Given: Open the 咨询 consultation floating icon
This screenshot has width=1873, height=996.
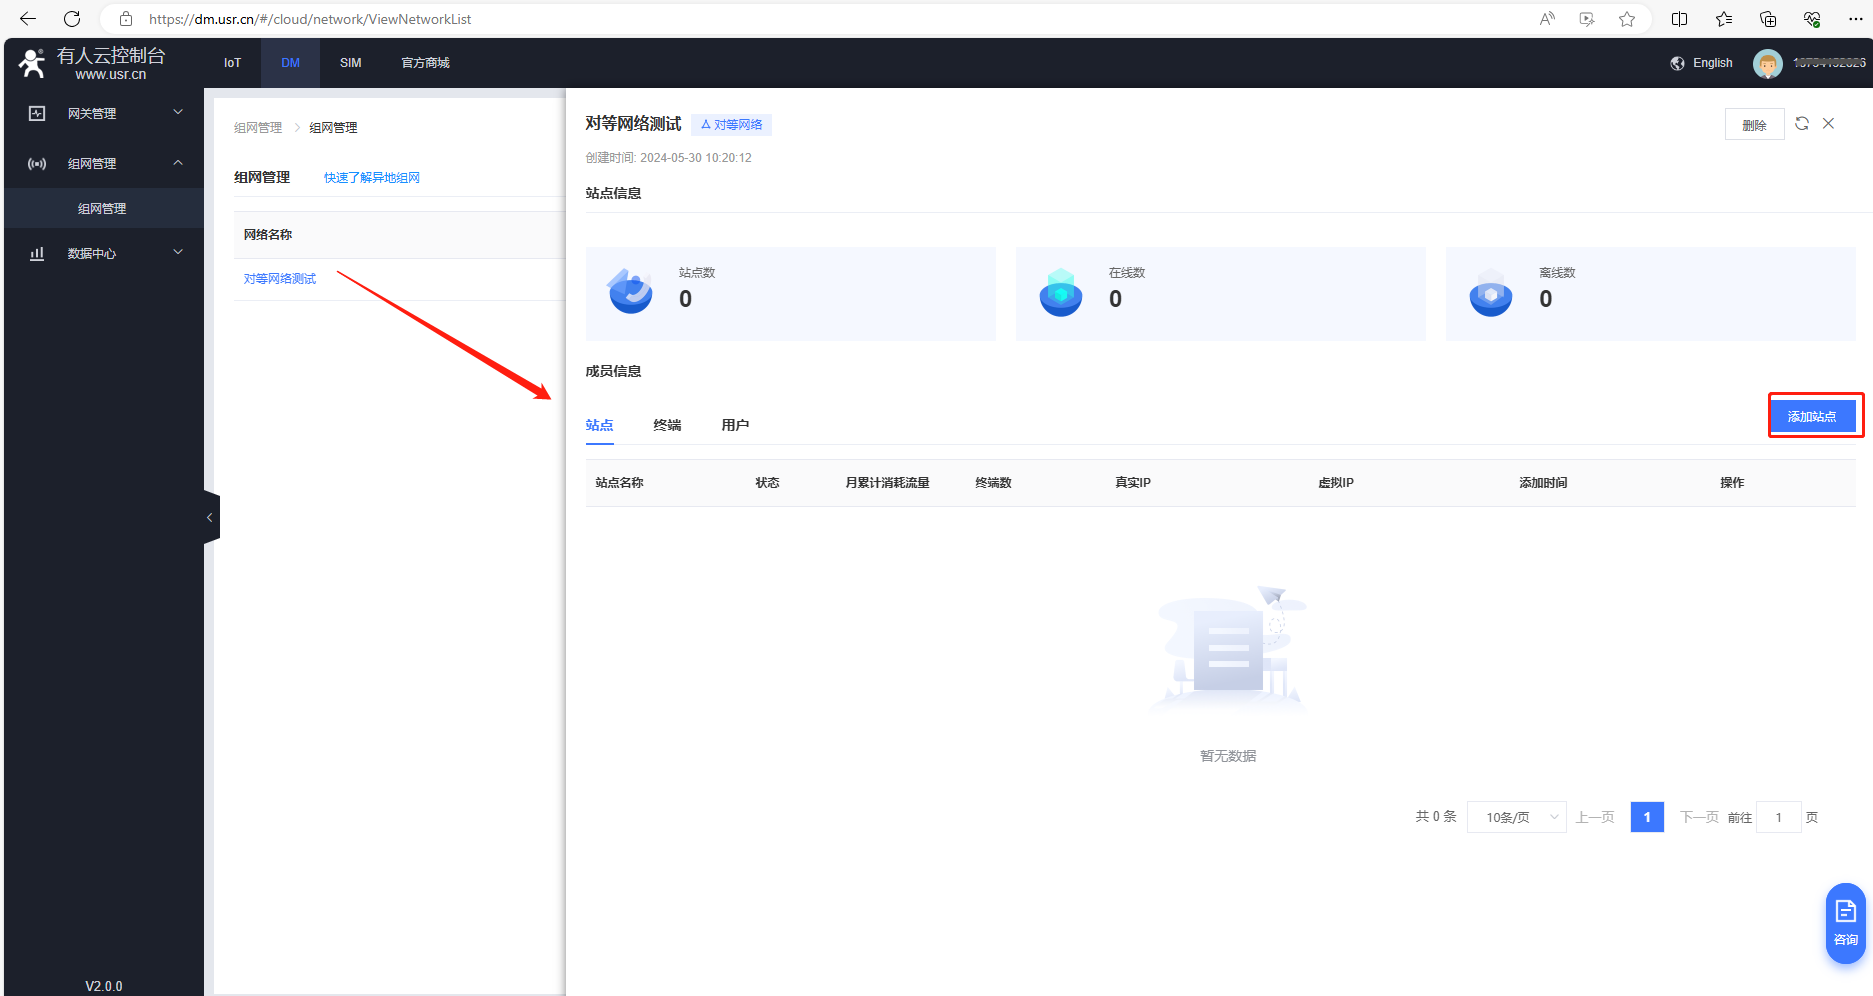Looking at the screenshot, I should click(x=1845, y=922).
